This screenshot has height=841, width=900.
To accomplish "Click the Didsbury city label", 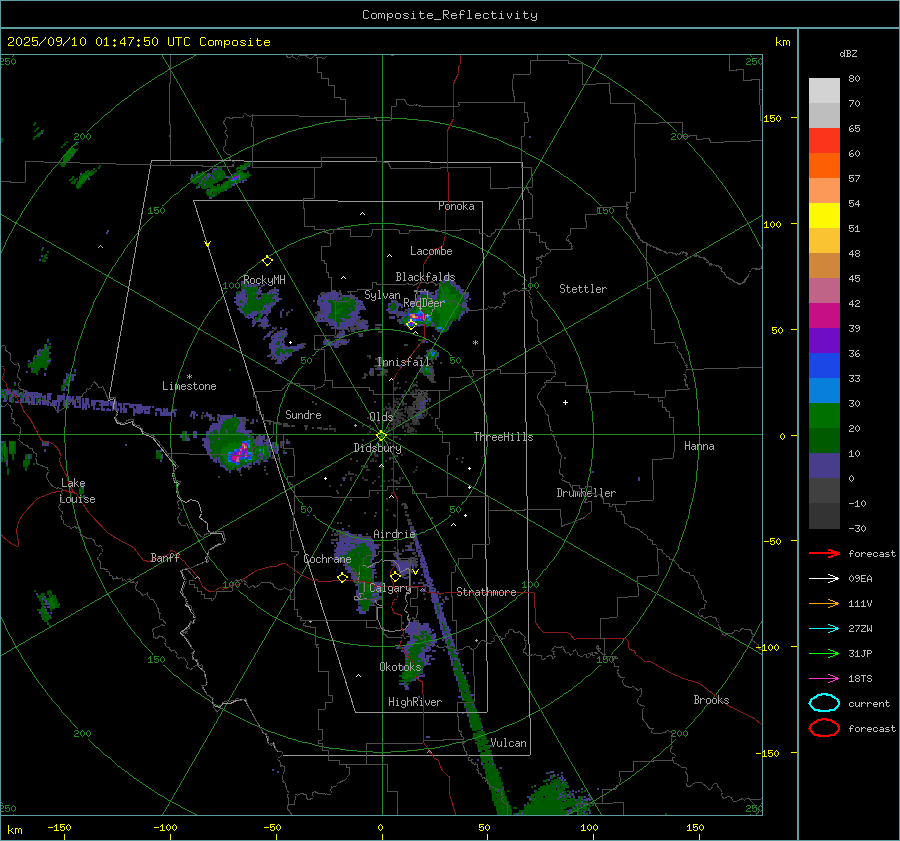I will click(377, 448).
